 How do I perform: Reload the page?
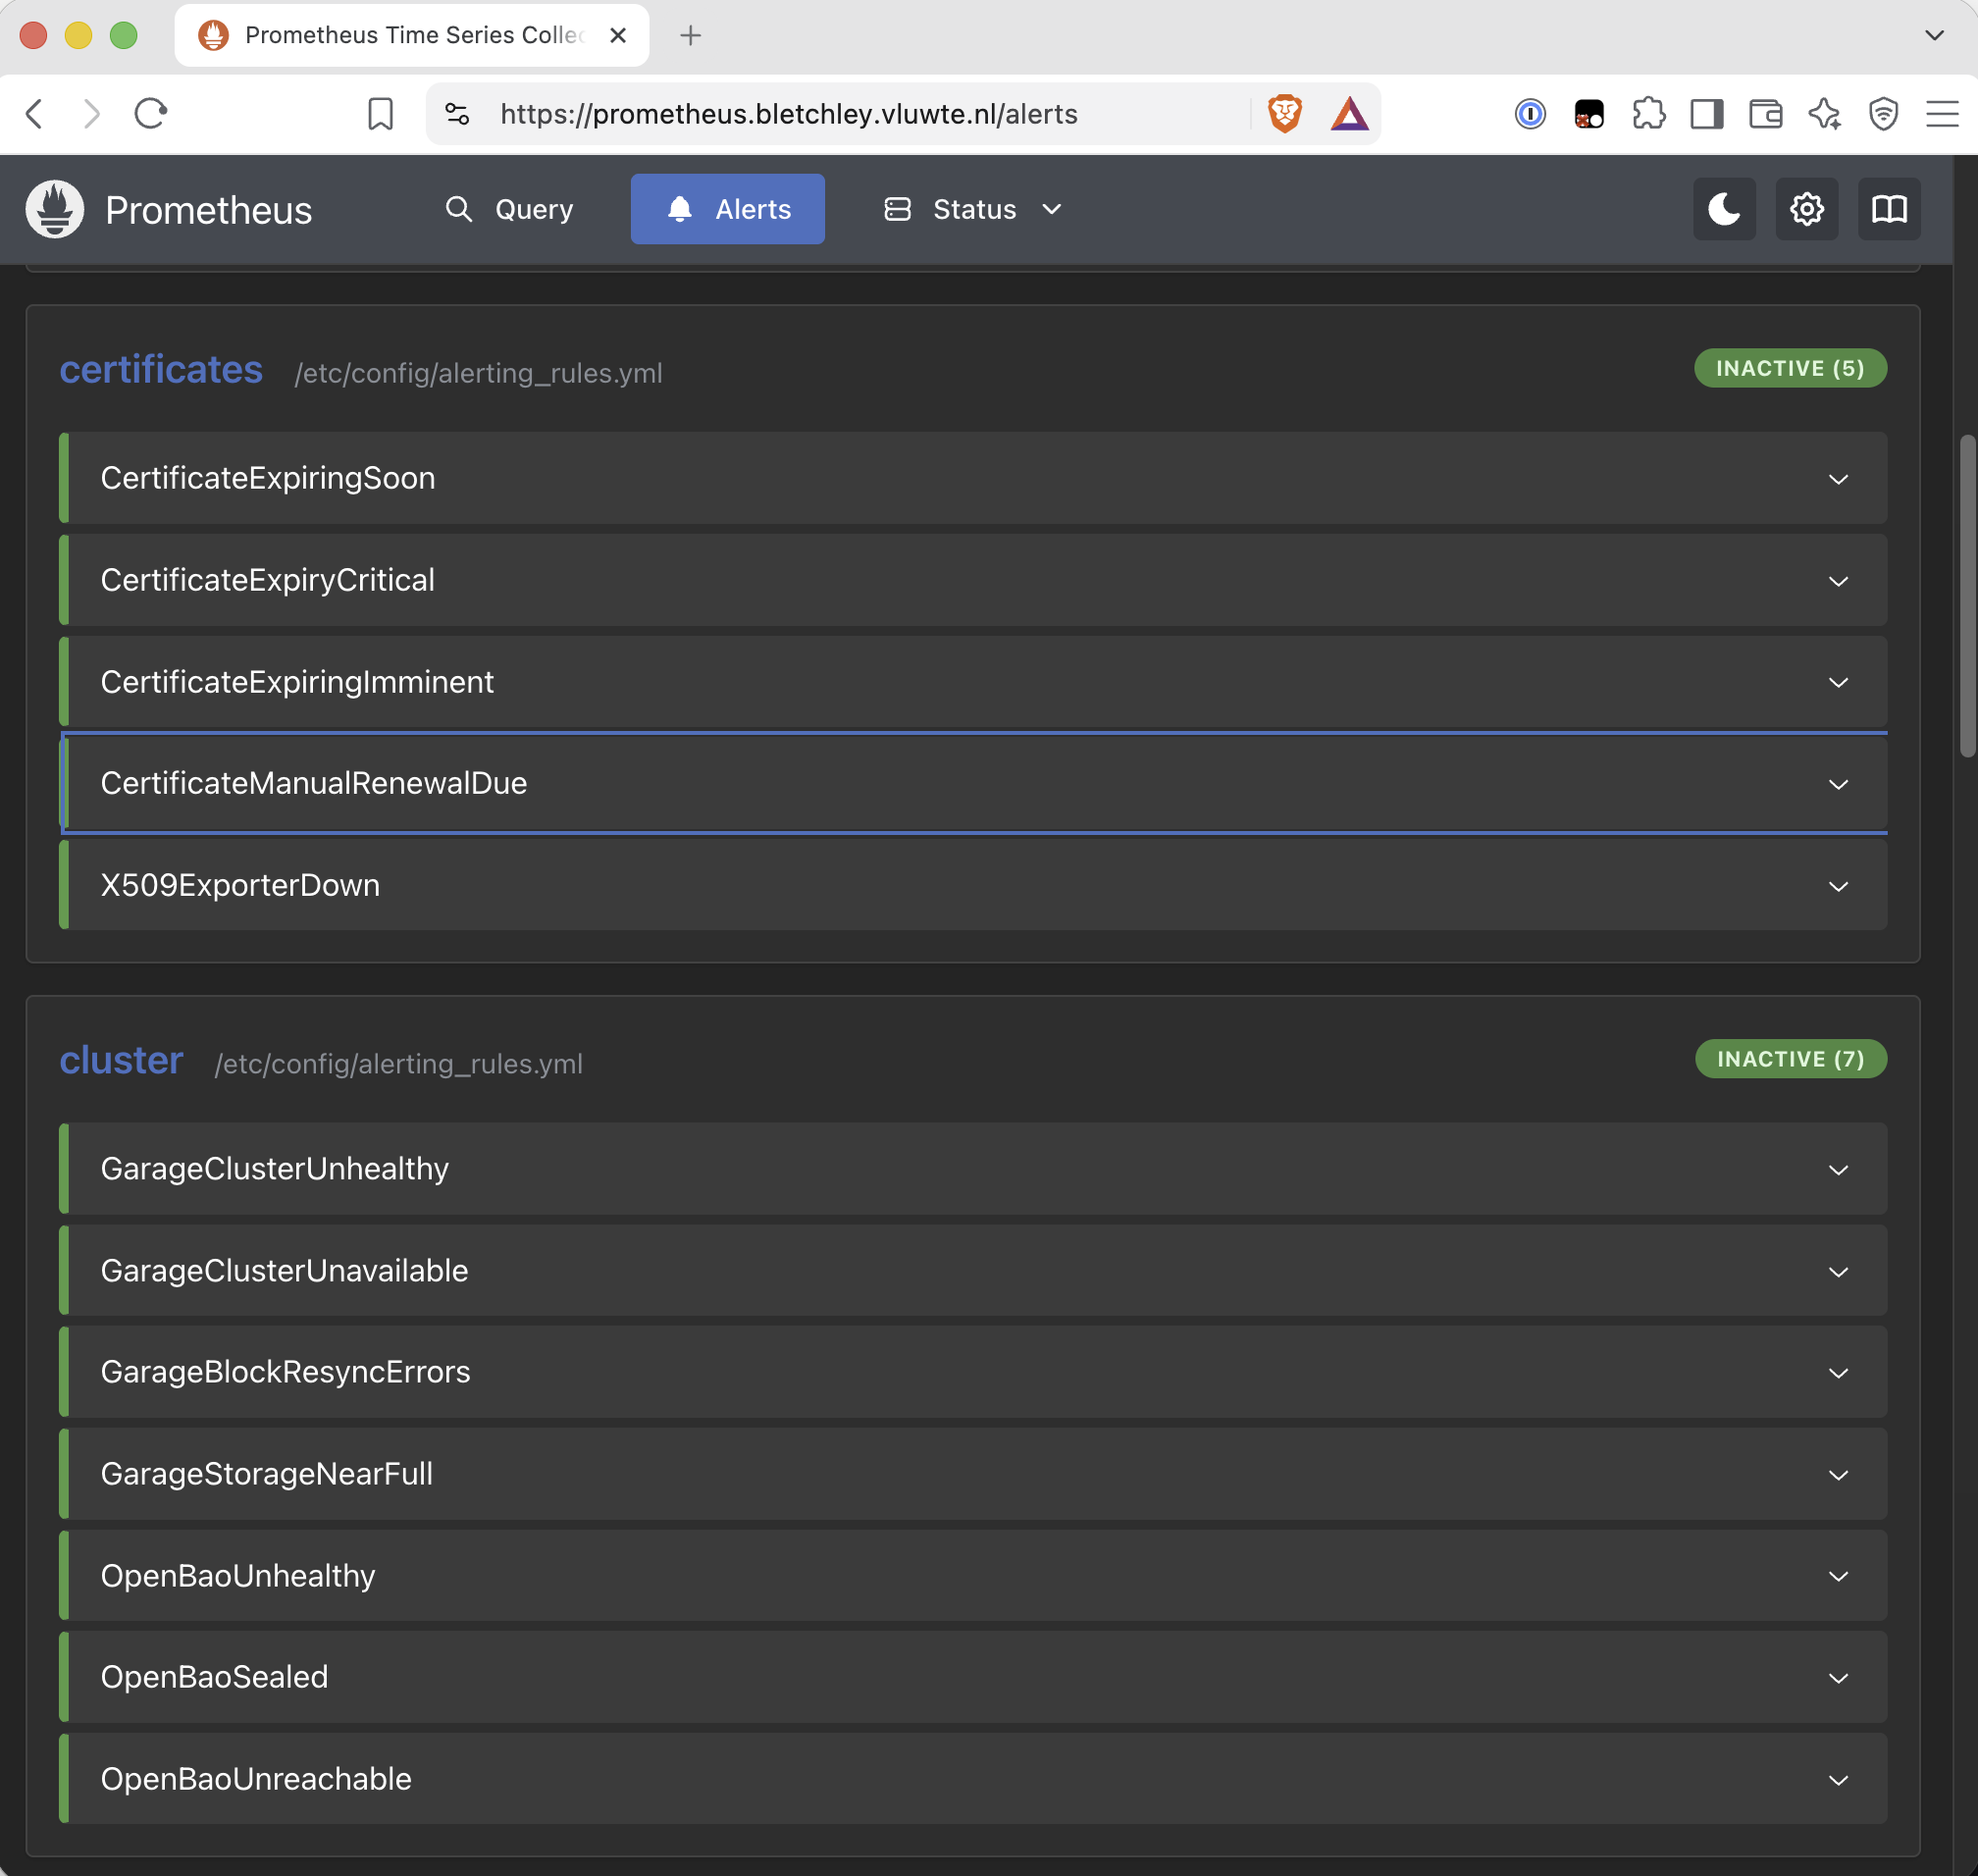(x=150, y=114)
